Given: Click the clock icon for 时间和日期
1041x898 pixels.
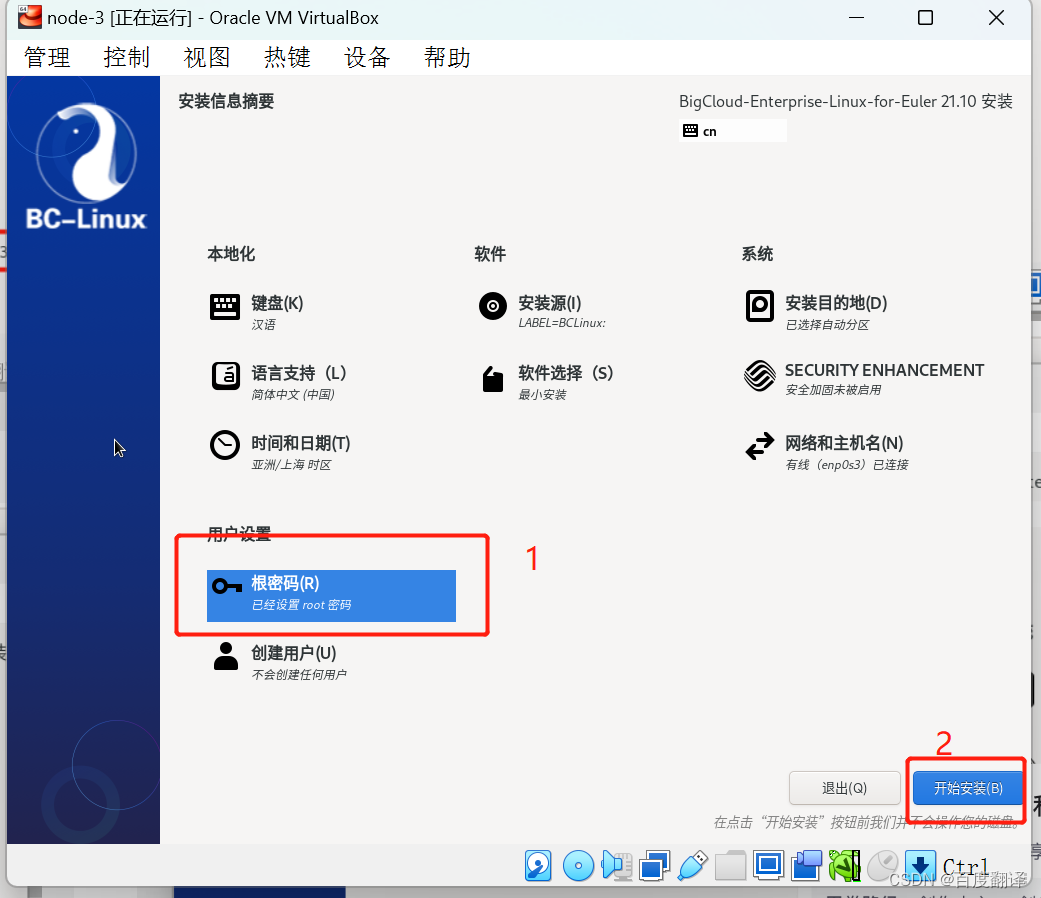Looking at the screenshot, I should 225,445.
